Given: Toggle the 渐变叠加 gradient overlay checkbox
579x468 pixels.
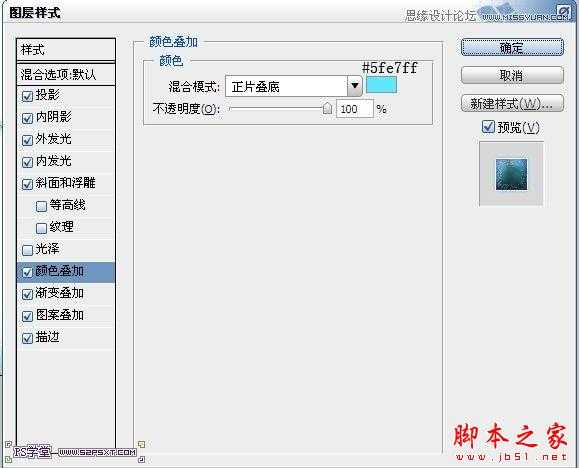Looking at the screenshot, I should 27,294.
